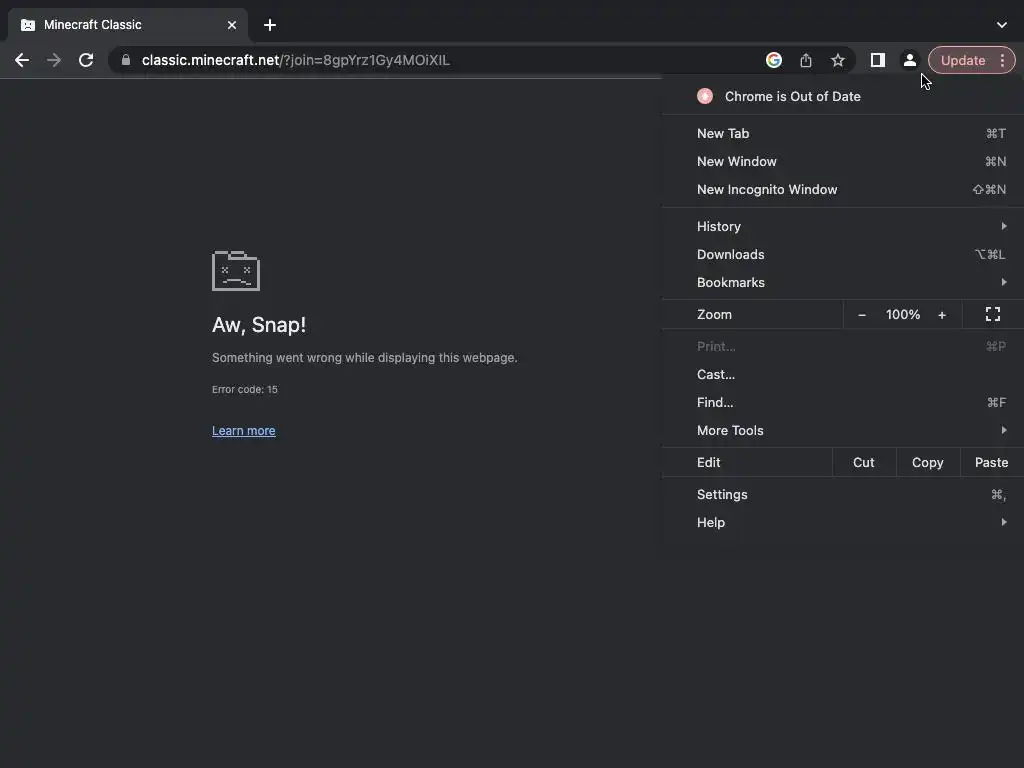Click the Aw, Snap! heading
Screen dimensions: 1024x768
pos(259,325)
